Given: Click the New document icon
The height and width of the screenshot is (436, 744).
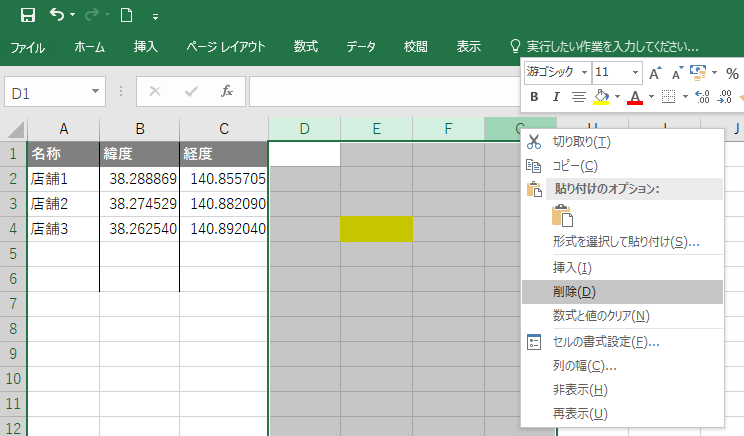Looking at the screenshot, I should (126, 15).
